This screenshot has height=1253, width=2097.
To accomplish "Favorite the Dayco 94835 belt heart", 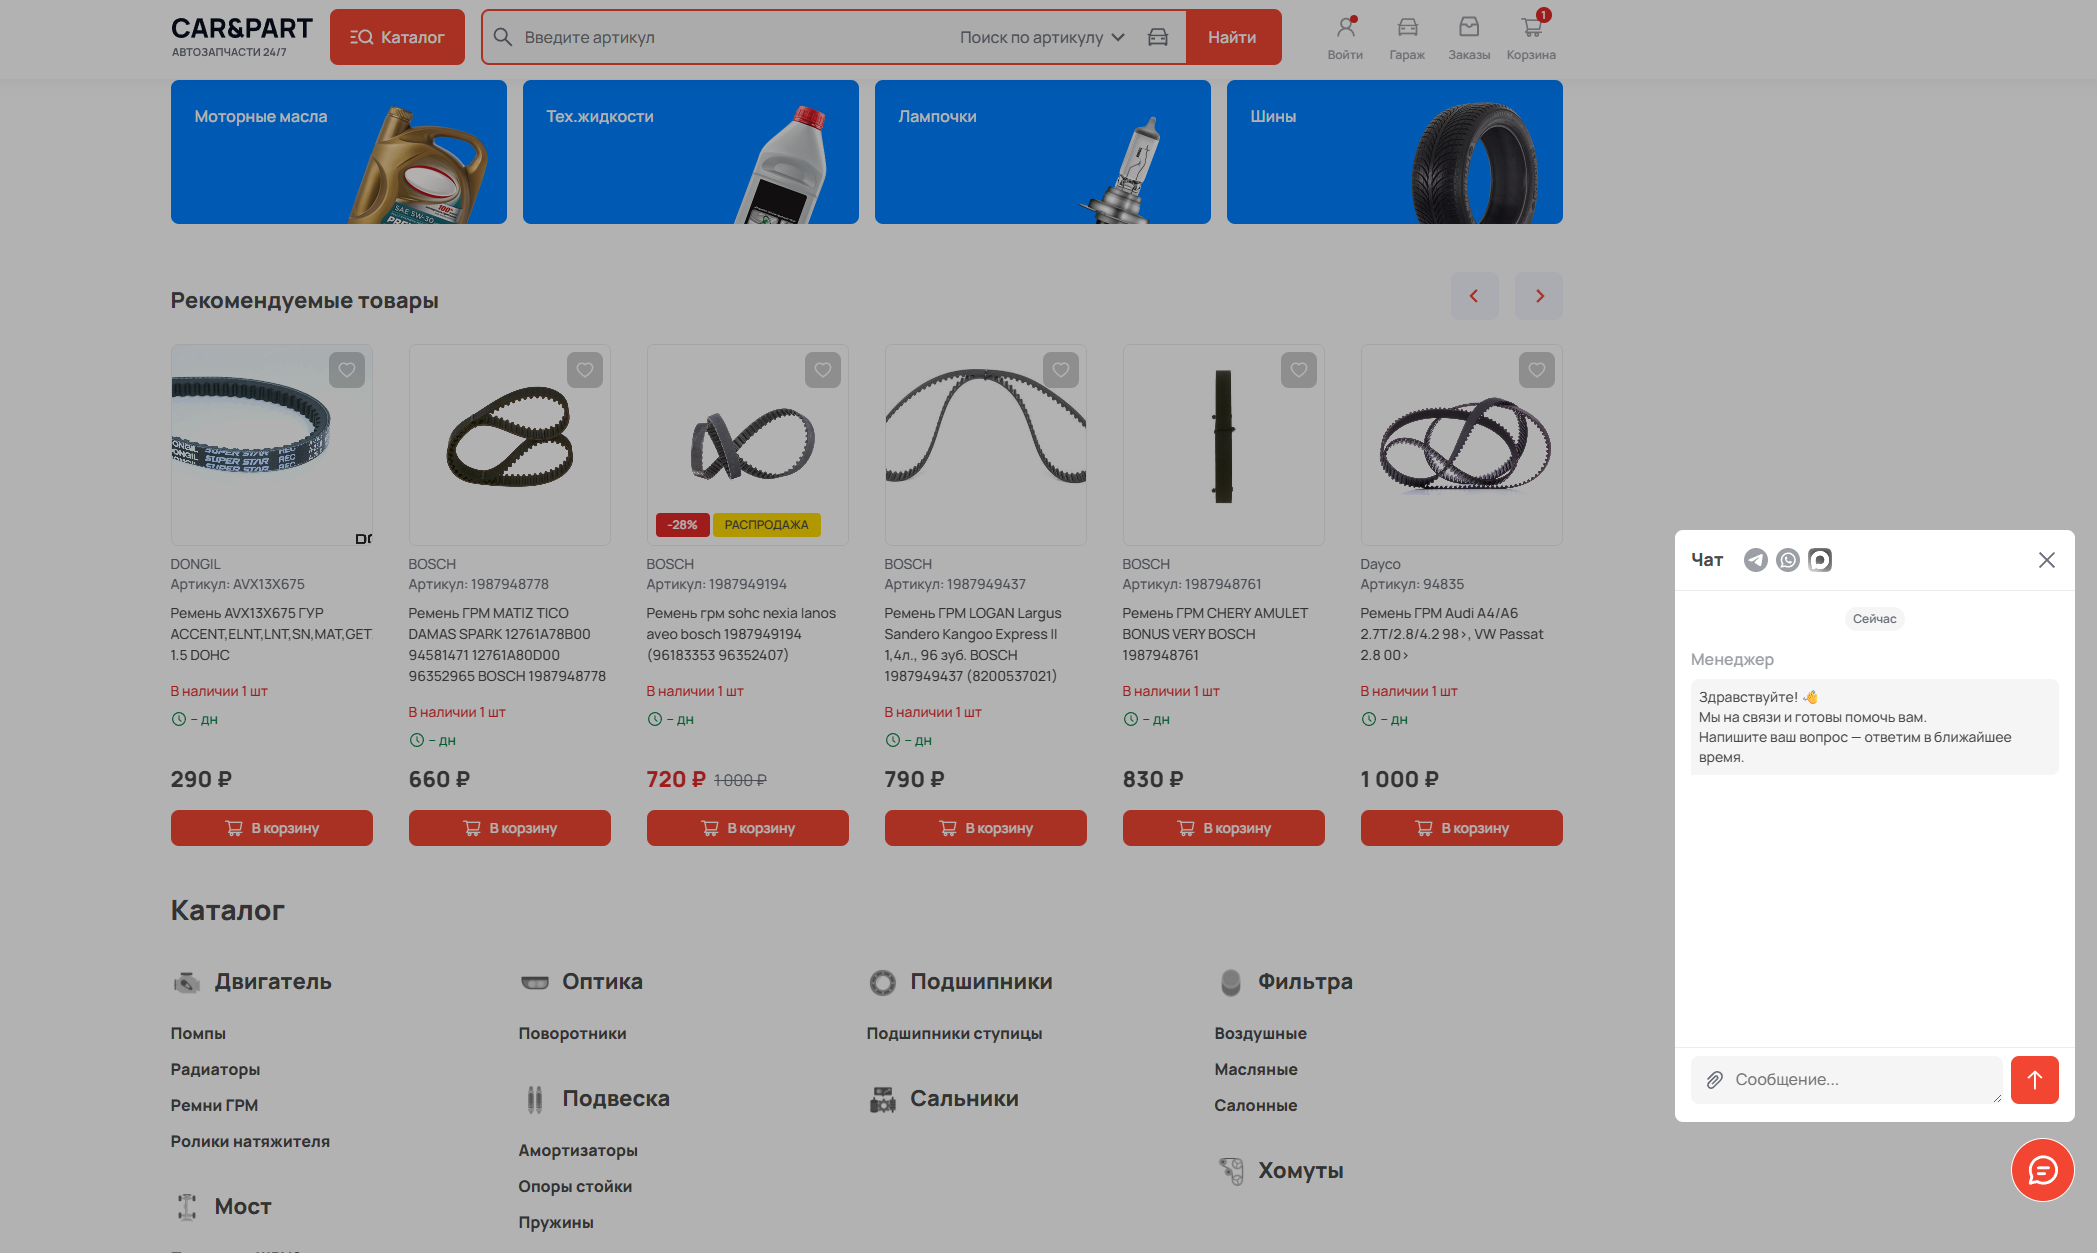I will pos(1537,370).
